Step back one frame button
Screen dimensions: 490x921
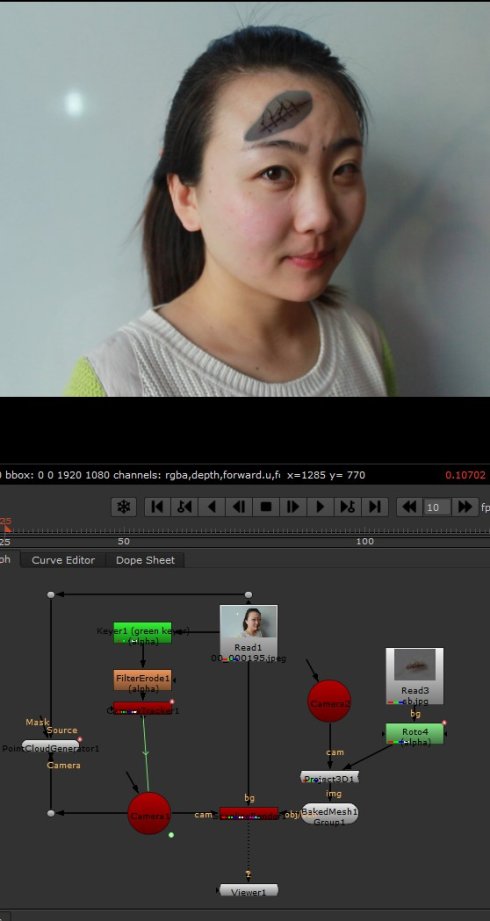[x=239, y=507]
